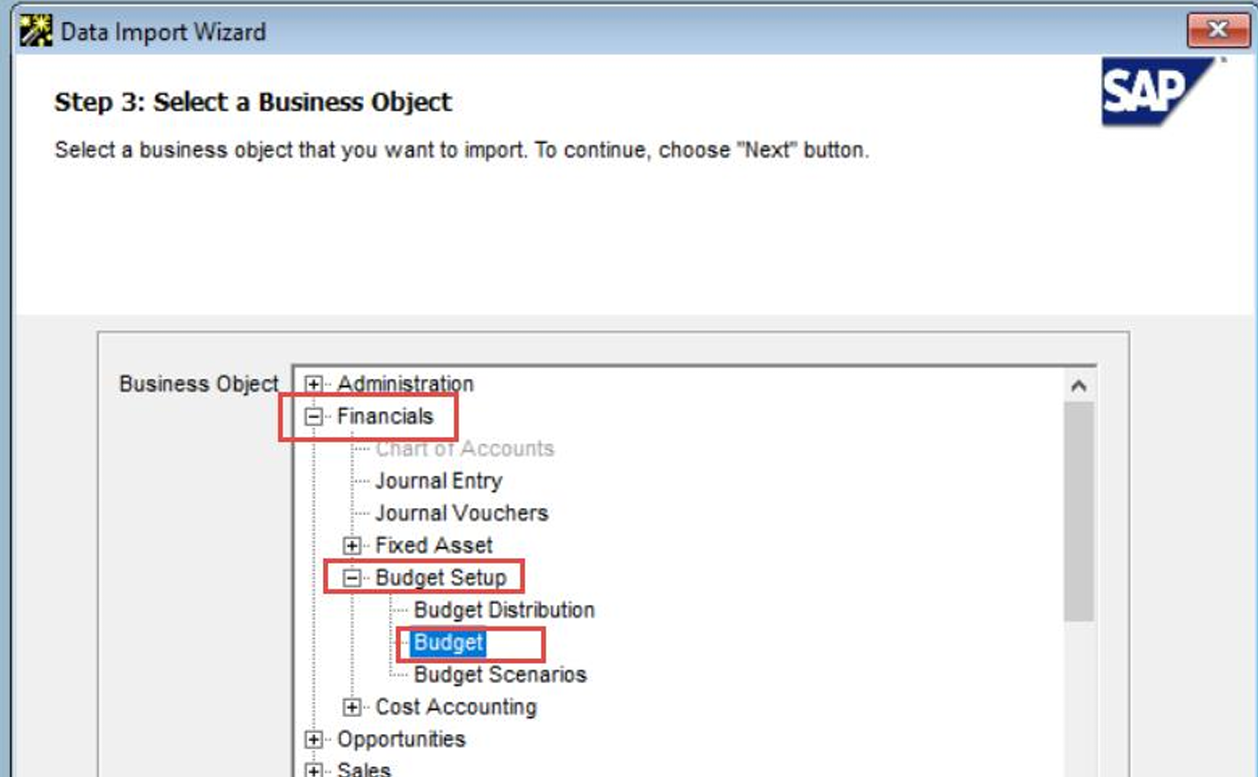Select the Cost Accounting item
The height and width of the screenshot is (777, 1258).
455,707
